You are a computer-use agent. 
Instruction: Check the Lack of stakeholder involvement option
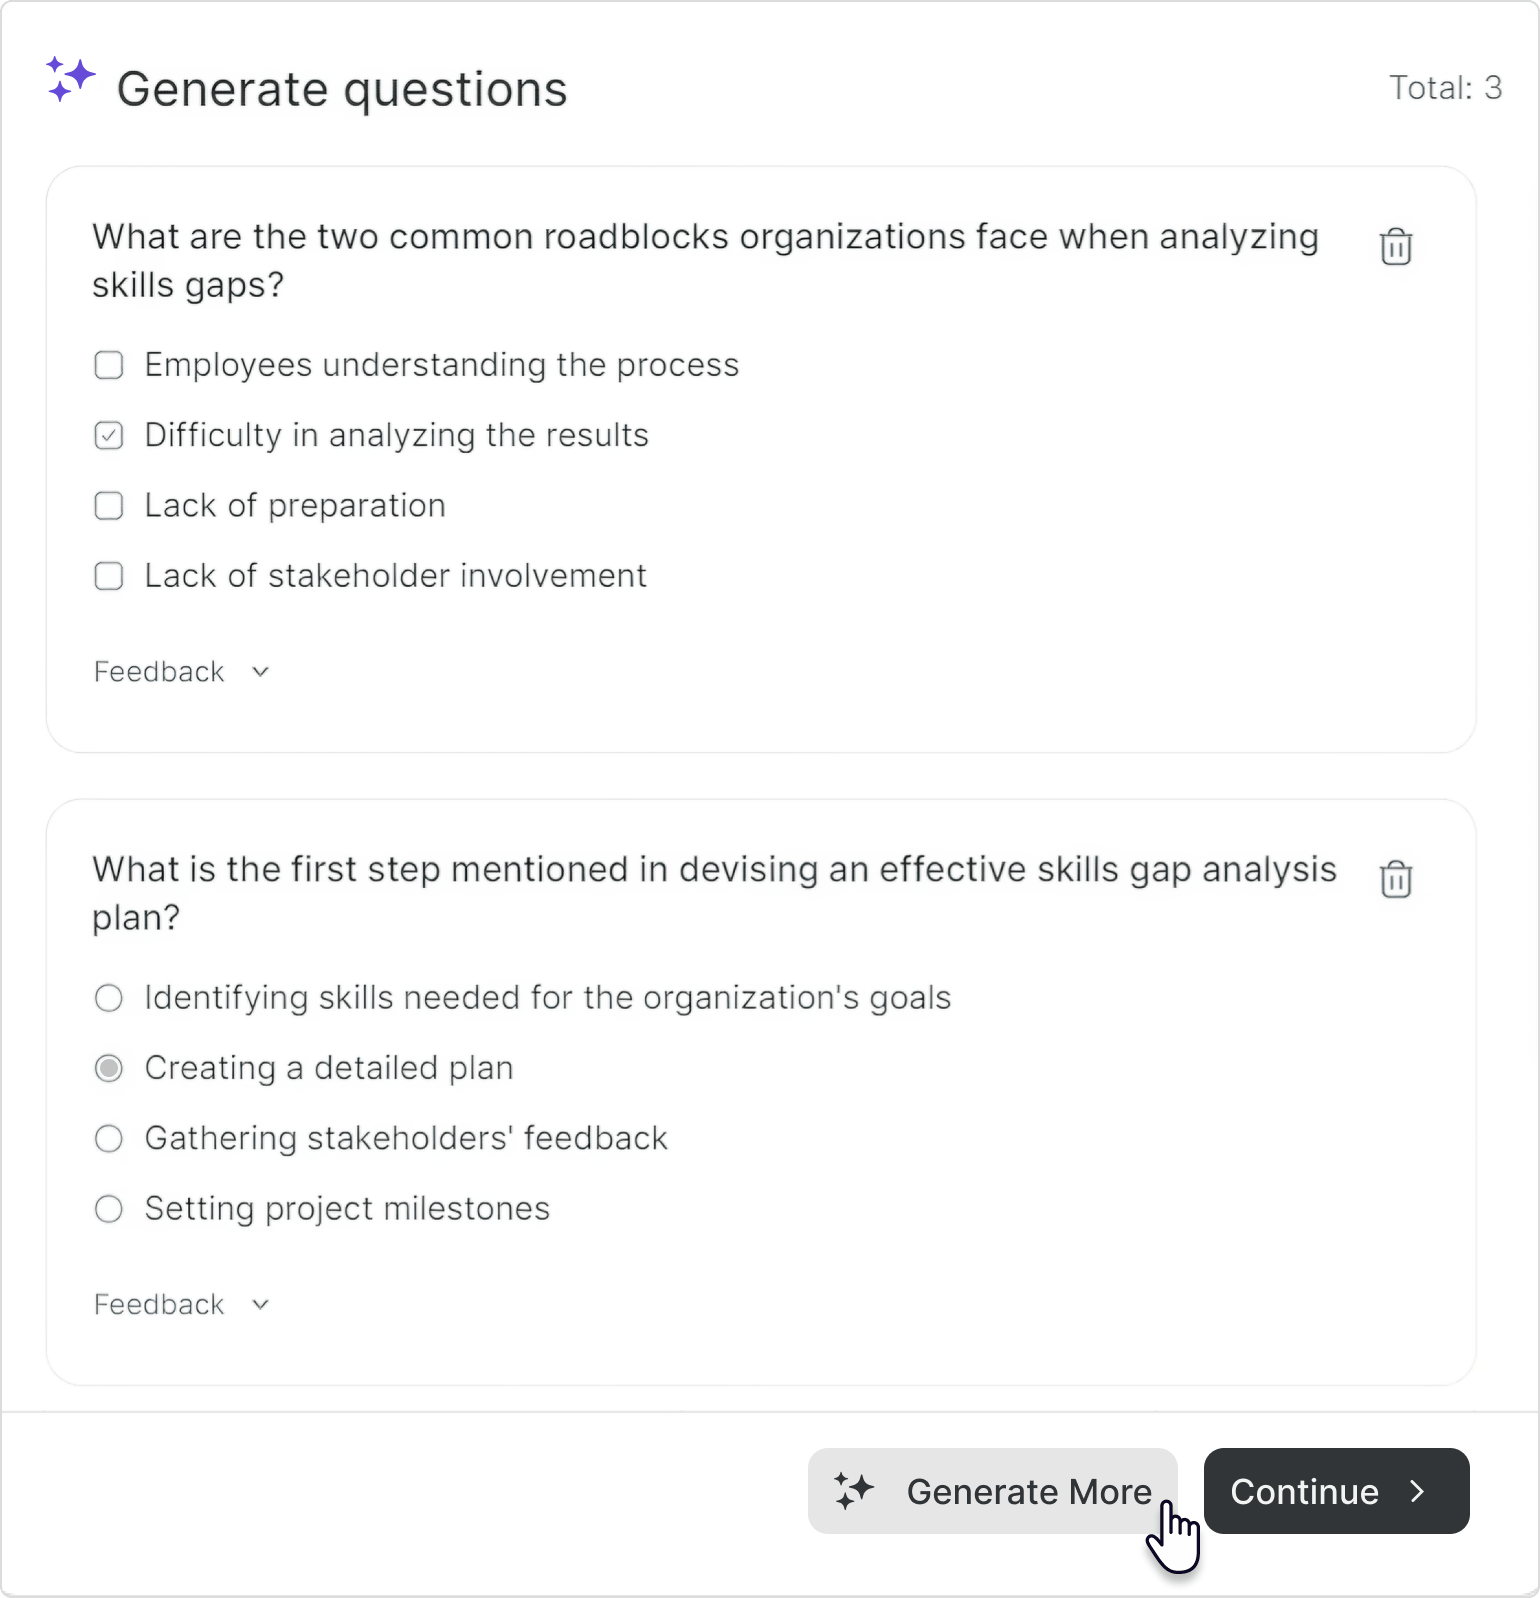[x=108, y=576]
